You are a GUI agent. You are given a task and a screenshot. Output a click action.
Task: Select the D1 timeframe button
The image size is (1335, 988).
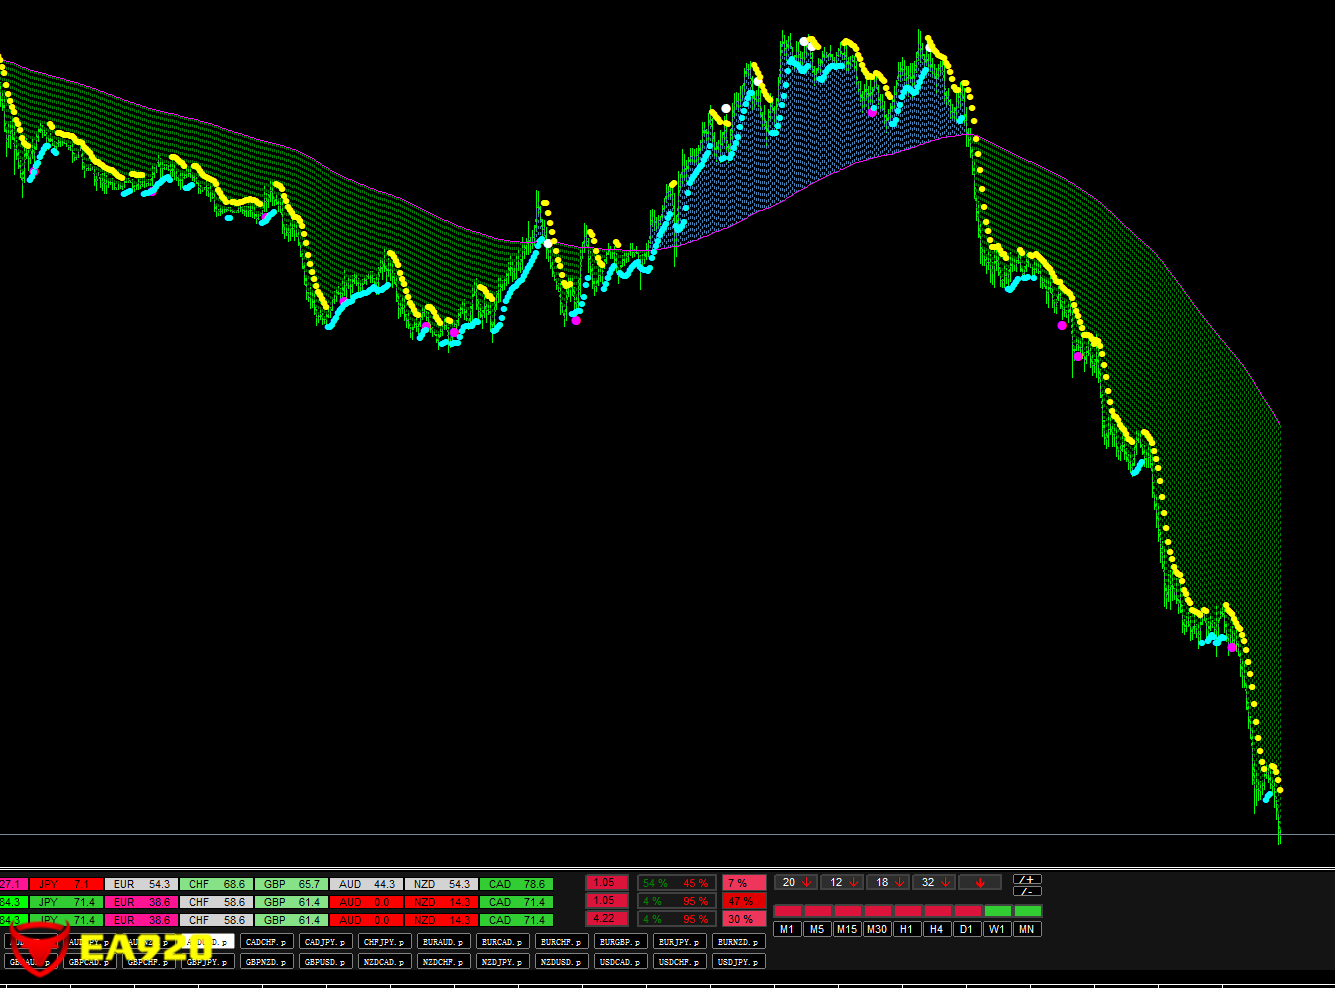[x=966, y=929]
